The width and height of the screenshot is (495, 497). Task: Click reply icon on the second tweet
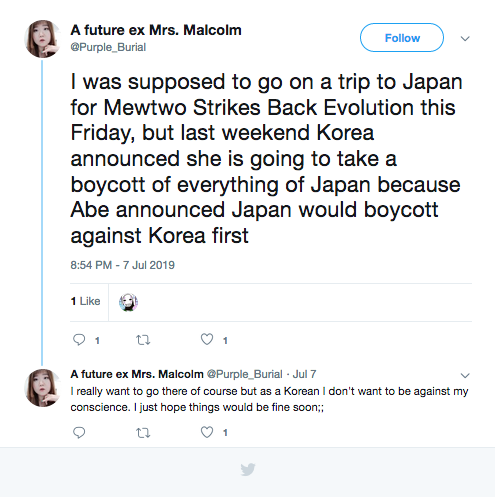pyautogui.click(x=79, y=432)
